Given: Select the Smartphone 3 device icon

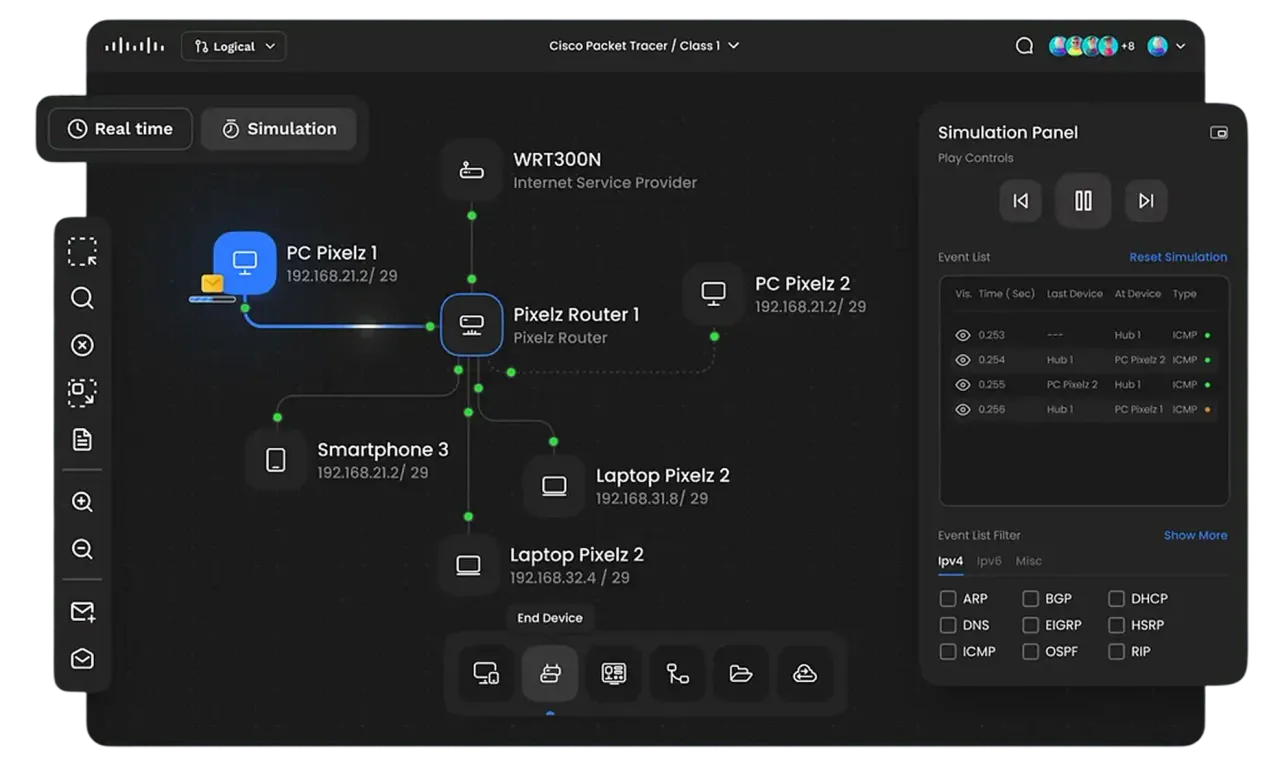Looking at the screenshot, I should (x=276, y=460).
